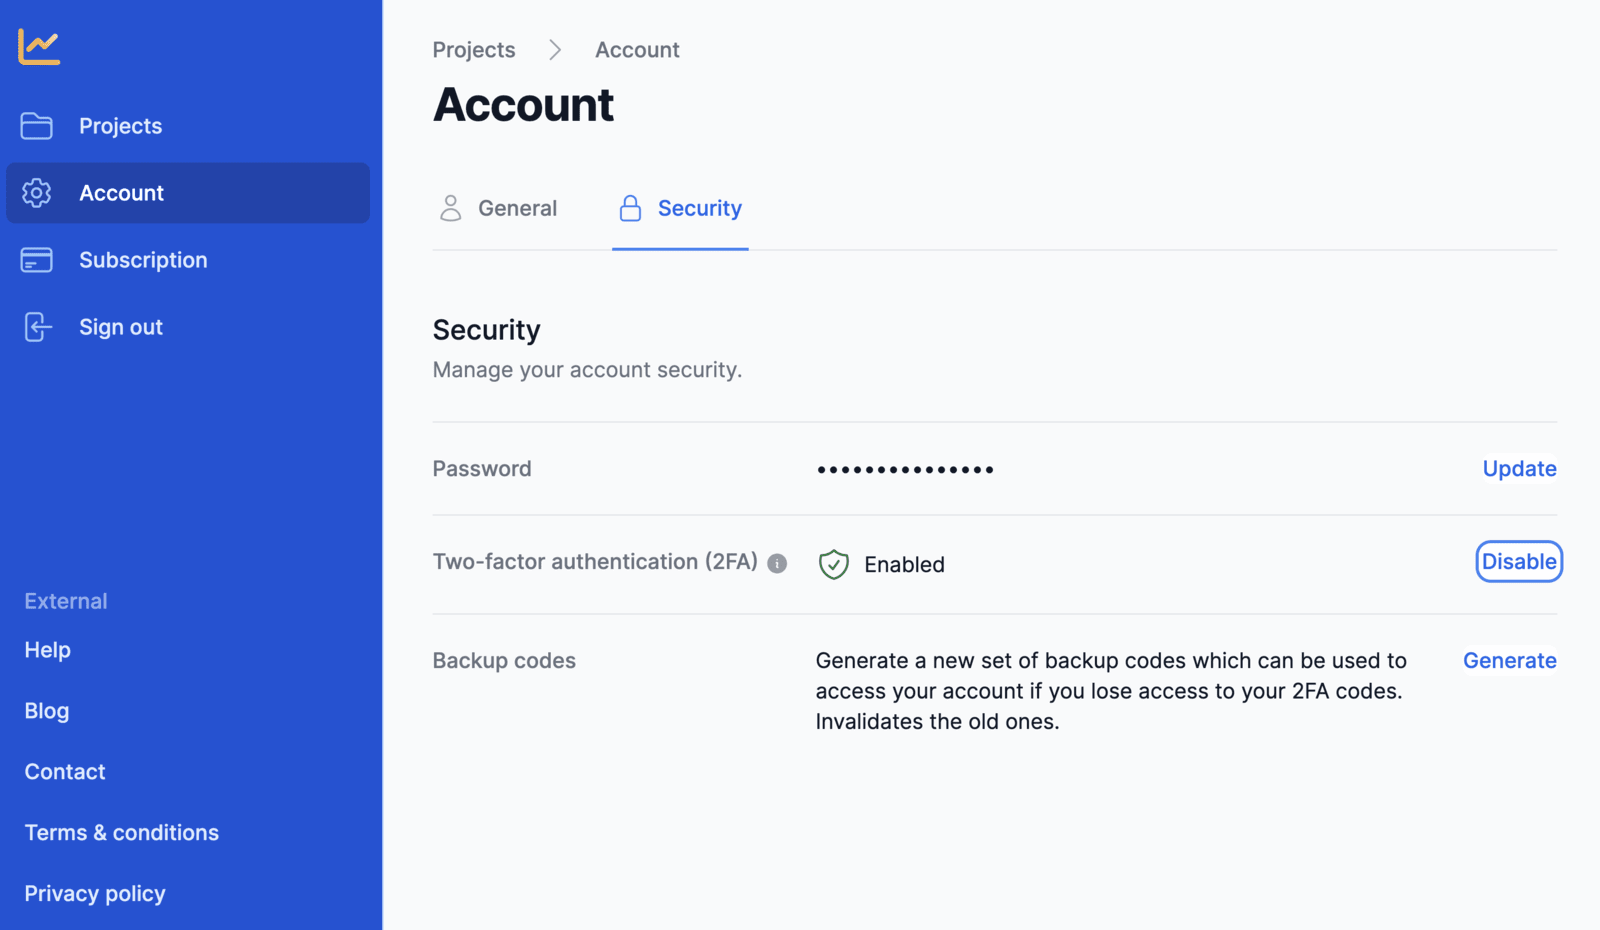The height and width of the screenshot is (930, 1600).
Task: Generate new backup codes
Action: pos(1510,661)
